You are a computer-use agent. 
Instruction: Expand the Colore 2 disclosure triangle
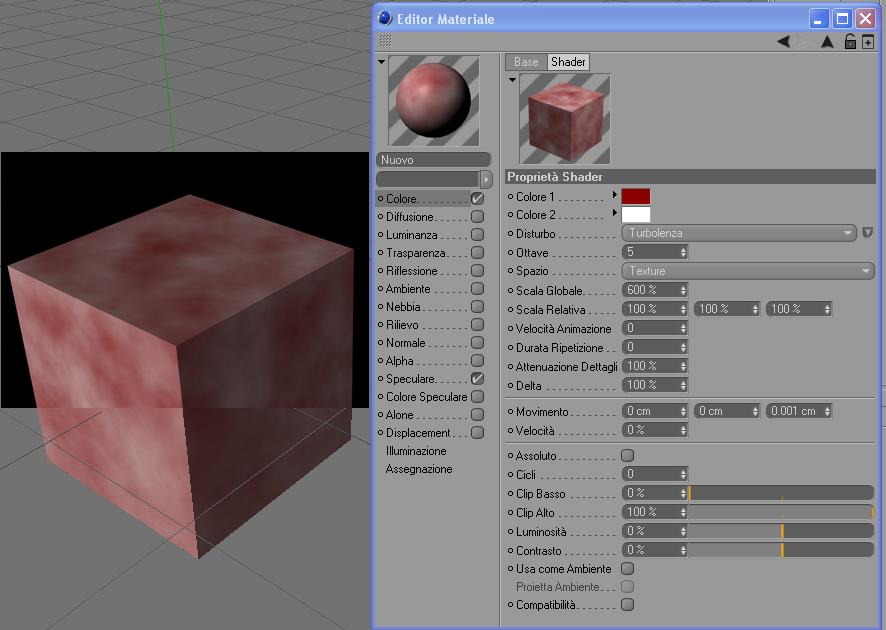(615, 213)
